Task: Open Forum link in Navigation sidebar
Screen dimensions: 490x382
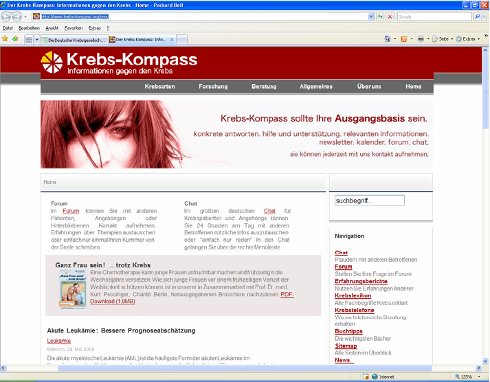Action: (343, 267)
